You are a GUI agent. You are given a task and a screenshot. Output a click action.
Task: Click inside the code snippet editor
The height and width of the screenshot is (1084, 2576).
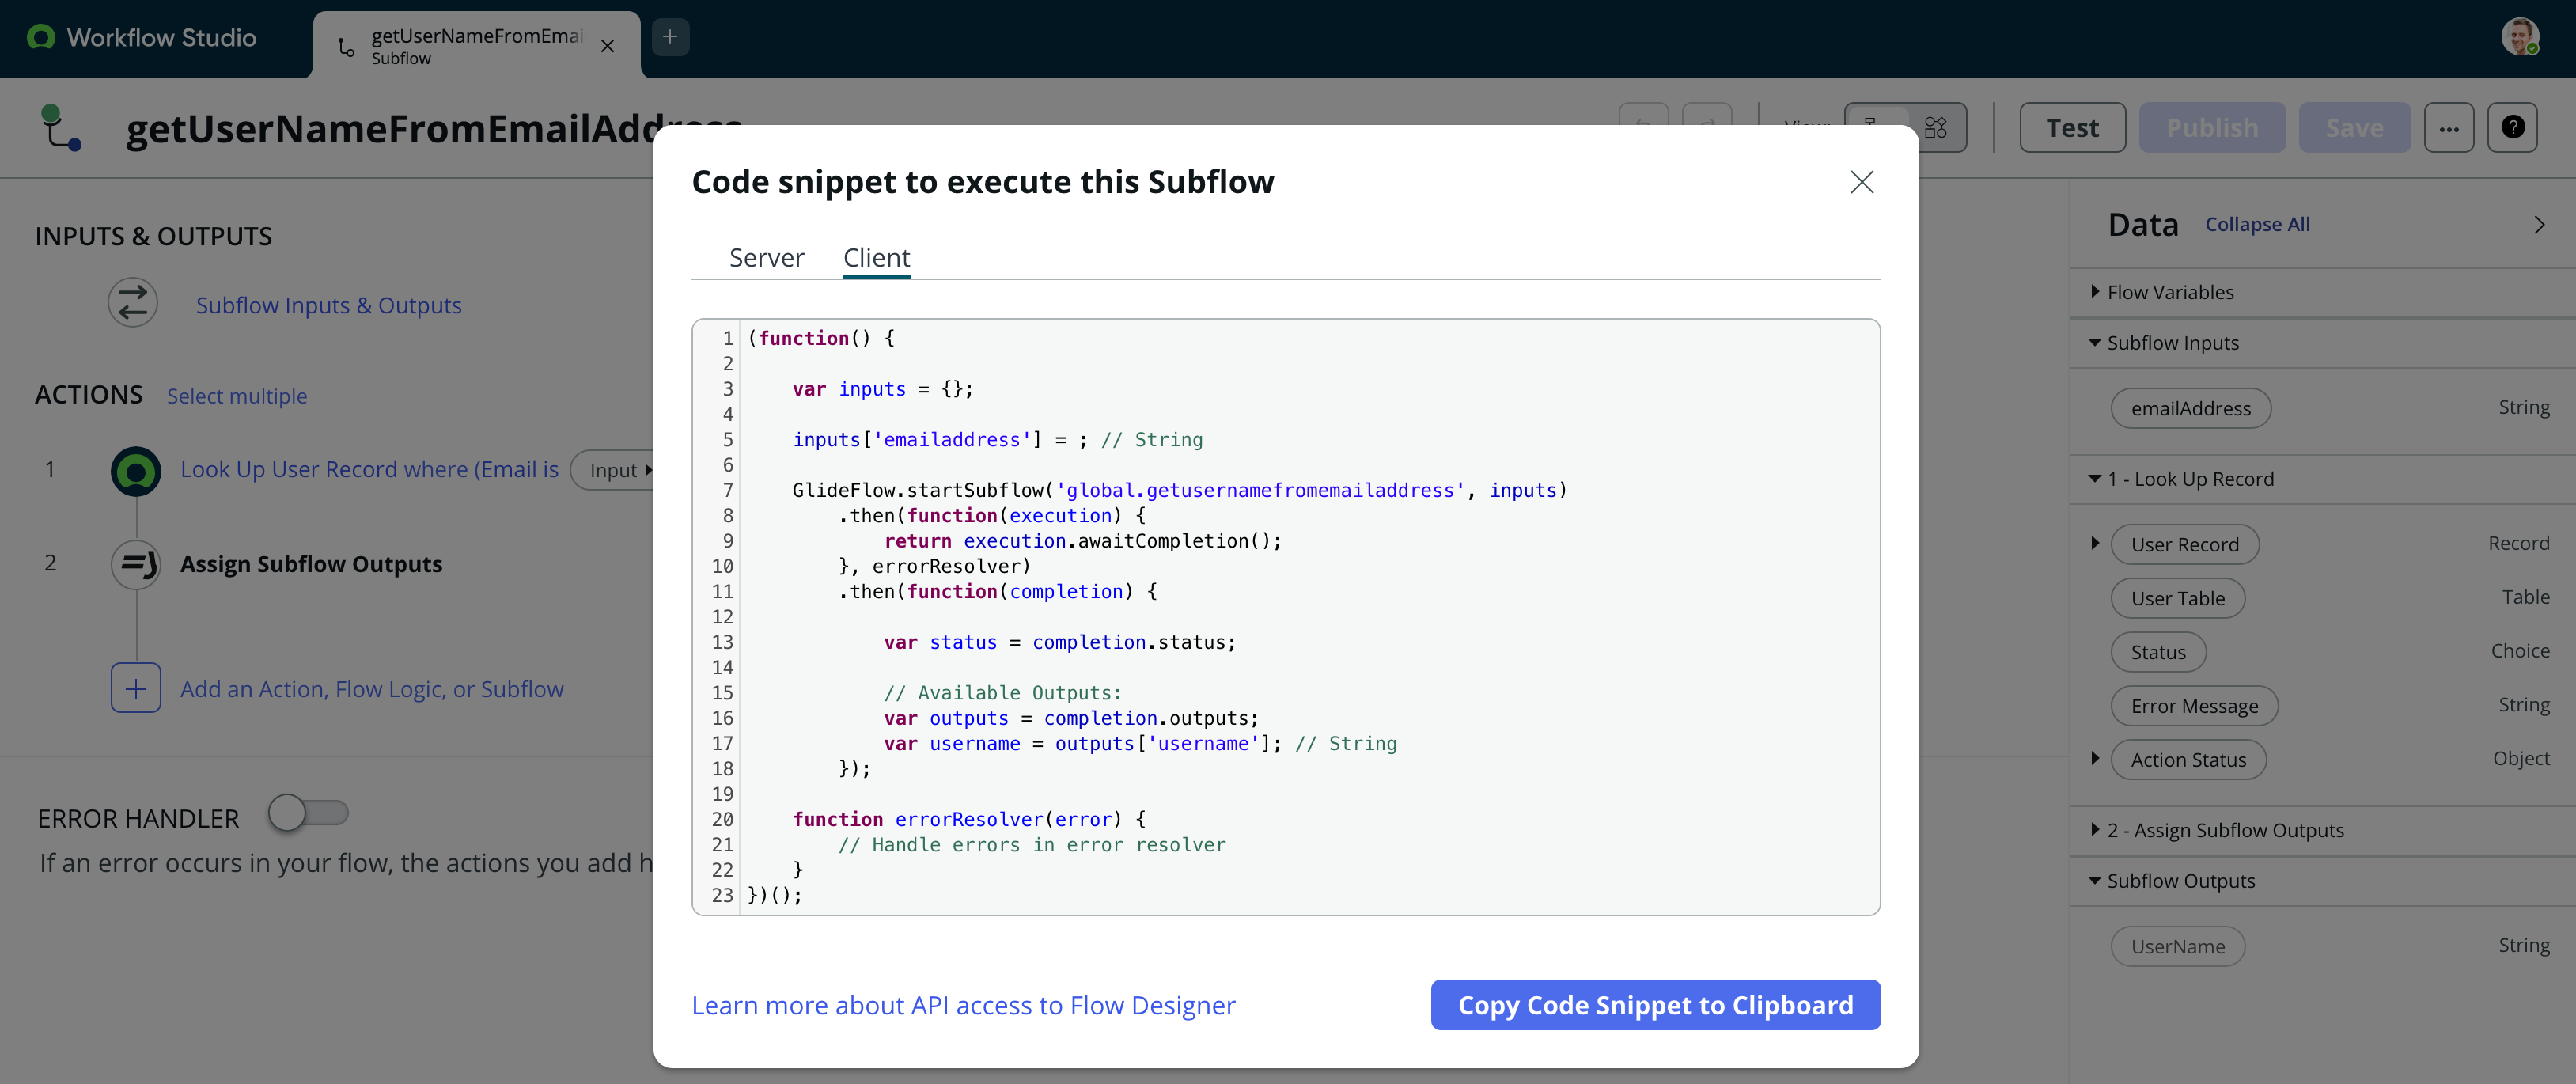click(1400, 620)
